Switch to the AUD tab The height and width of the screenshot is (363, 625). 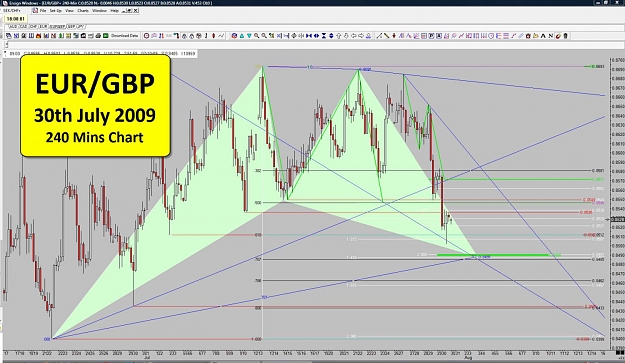(13, 26)
